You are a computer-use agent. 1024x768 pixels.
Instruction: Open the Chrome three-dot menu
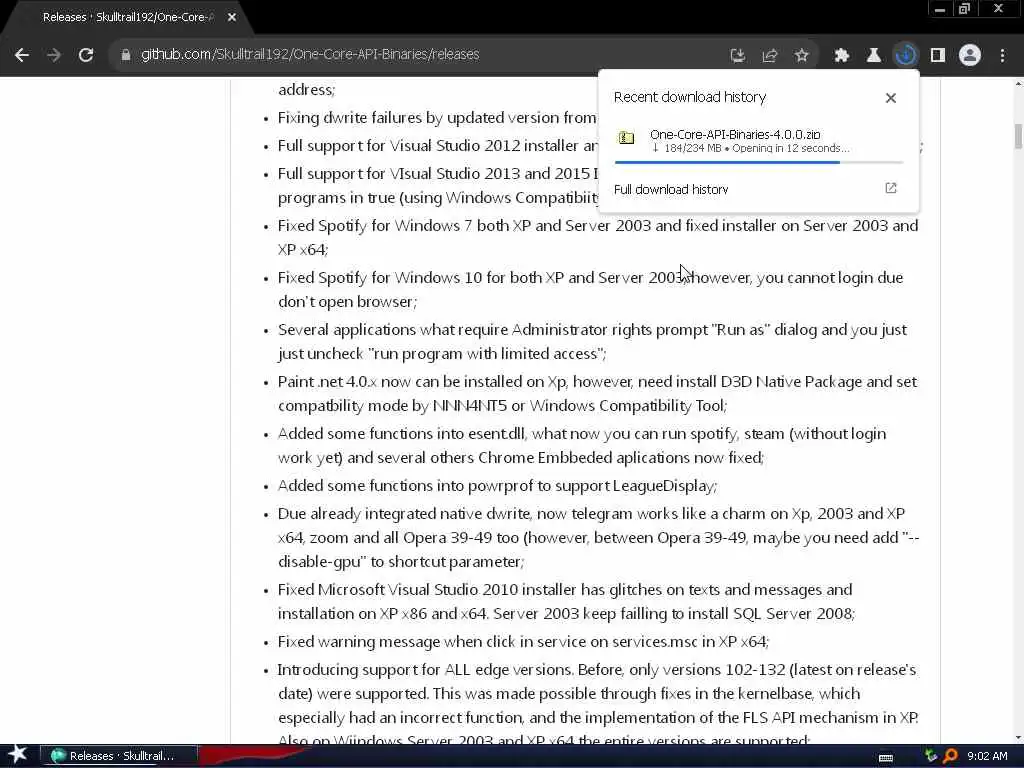(1002, 56)
